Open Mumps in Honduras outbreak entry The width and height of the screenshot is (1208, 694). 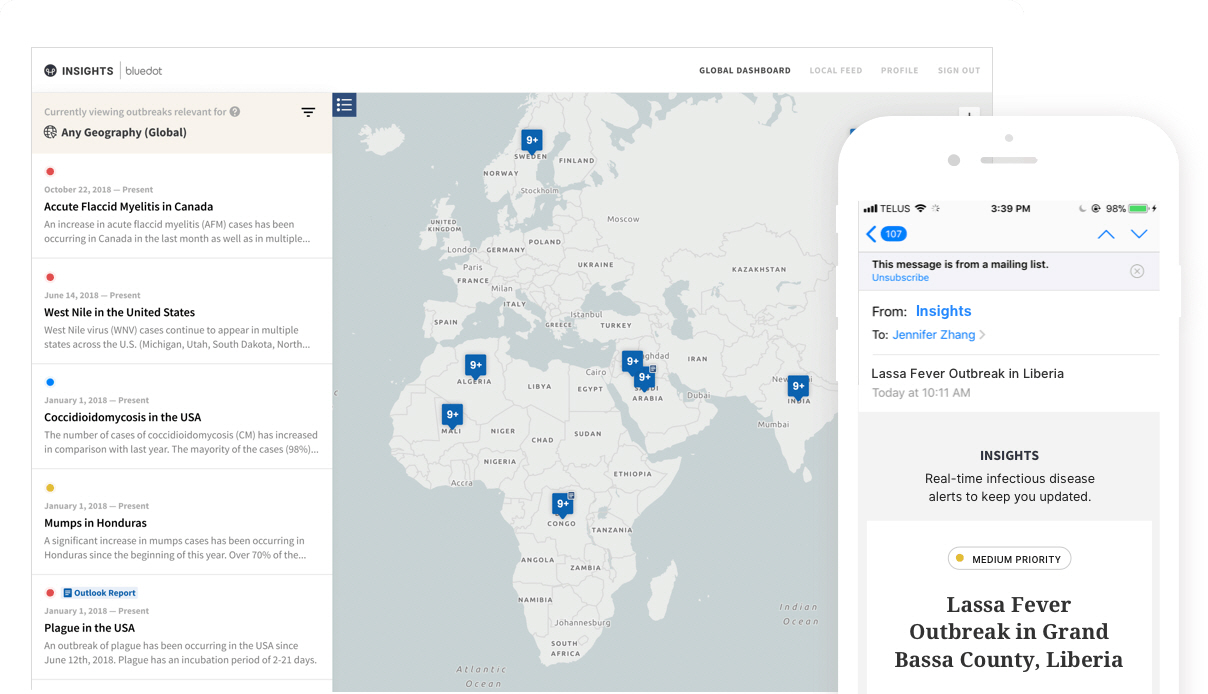click(95, 523)
